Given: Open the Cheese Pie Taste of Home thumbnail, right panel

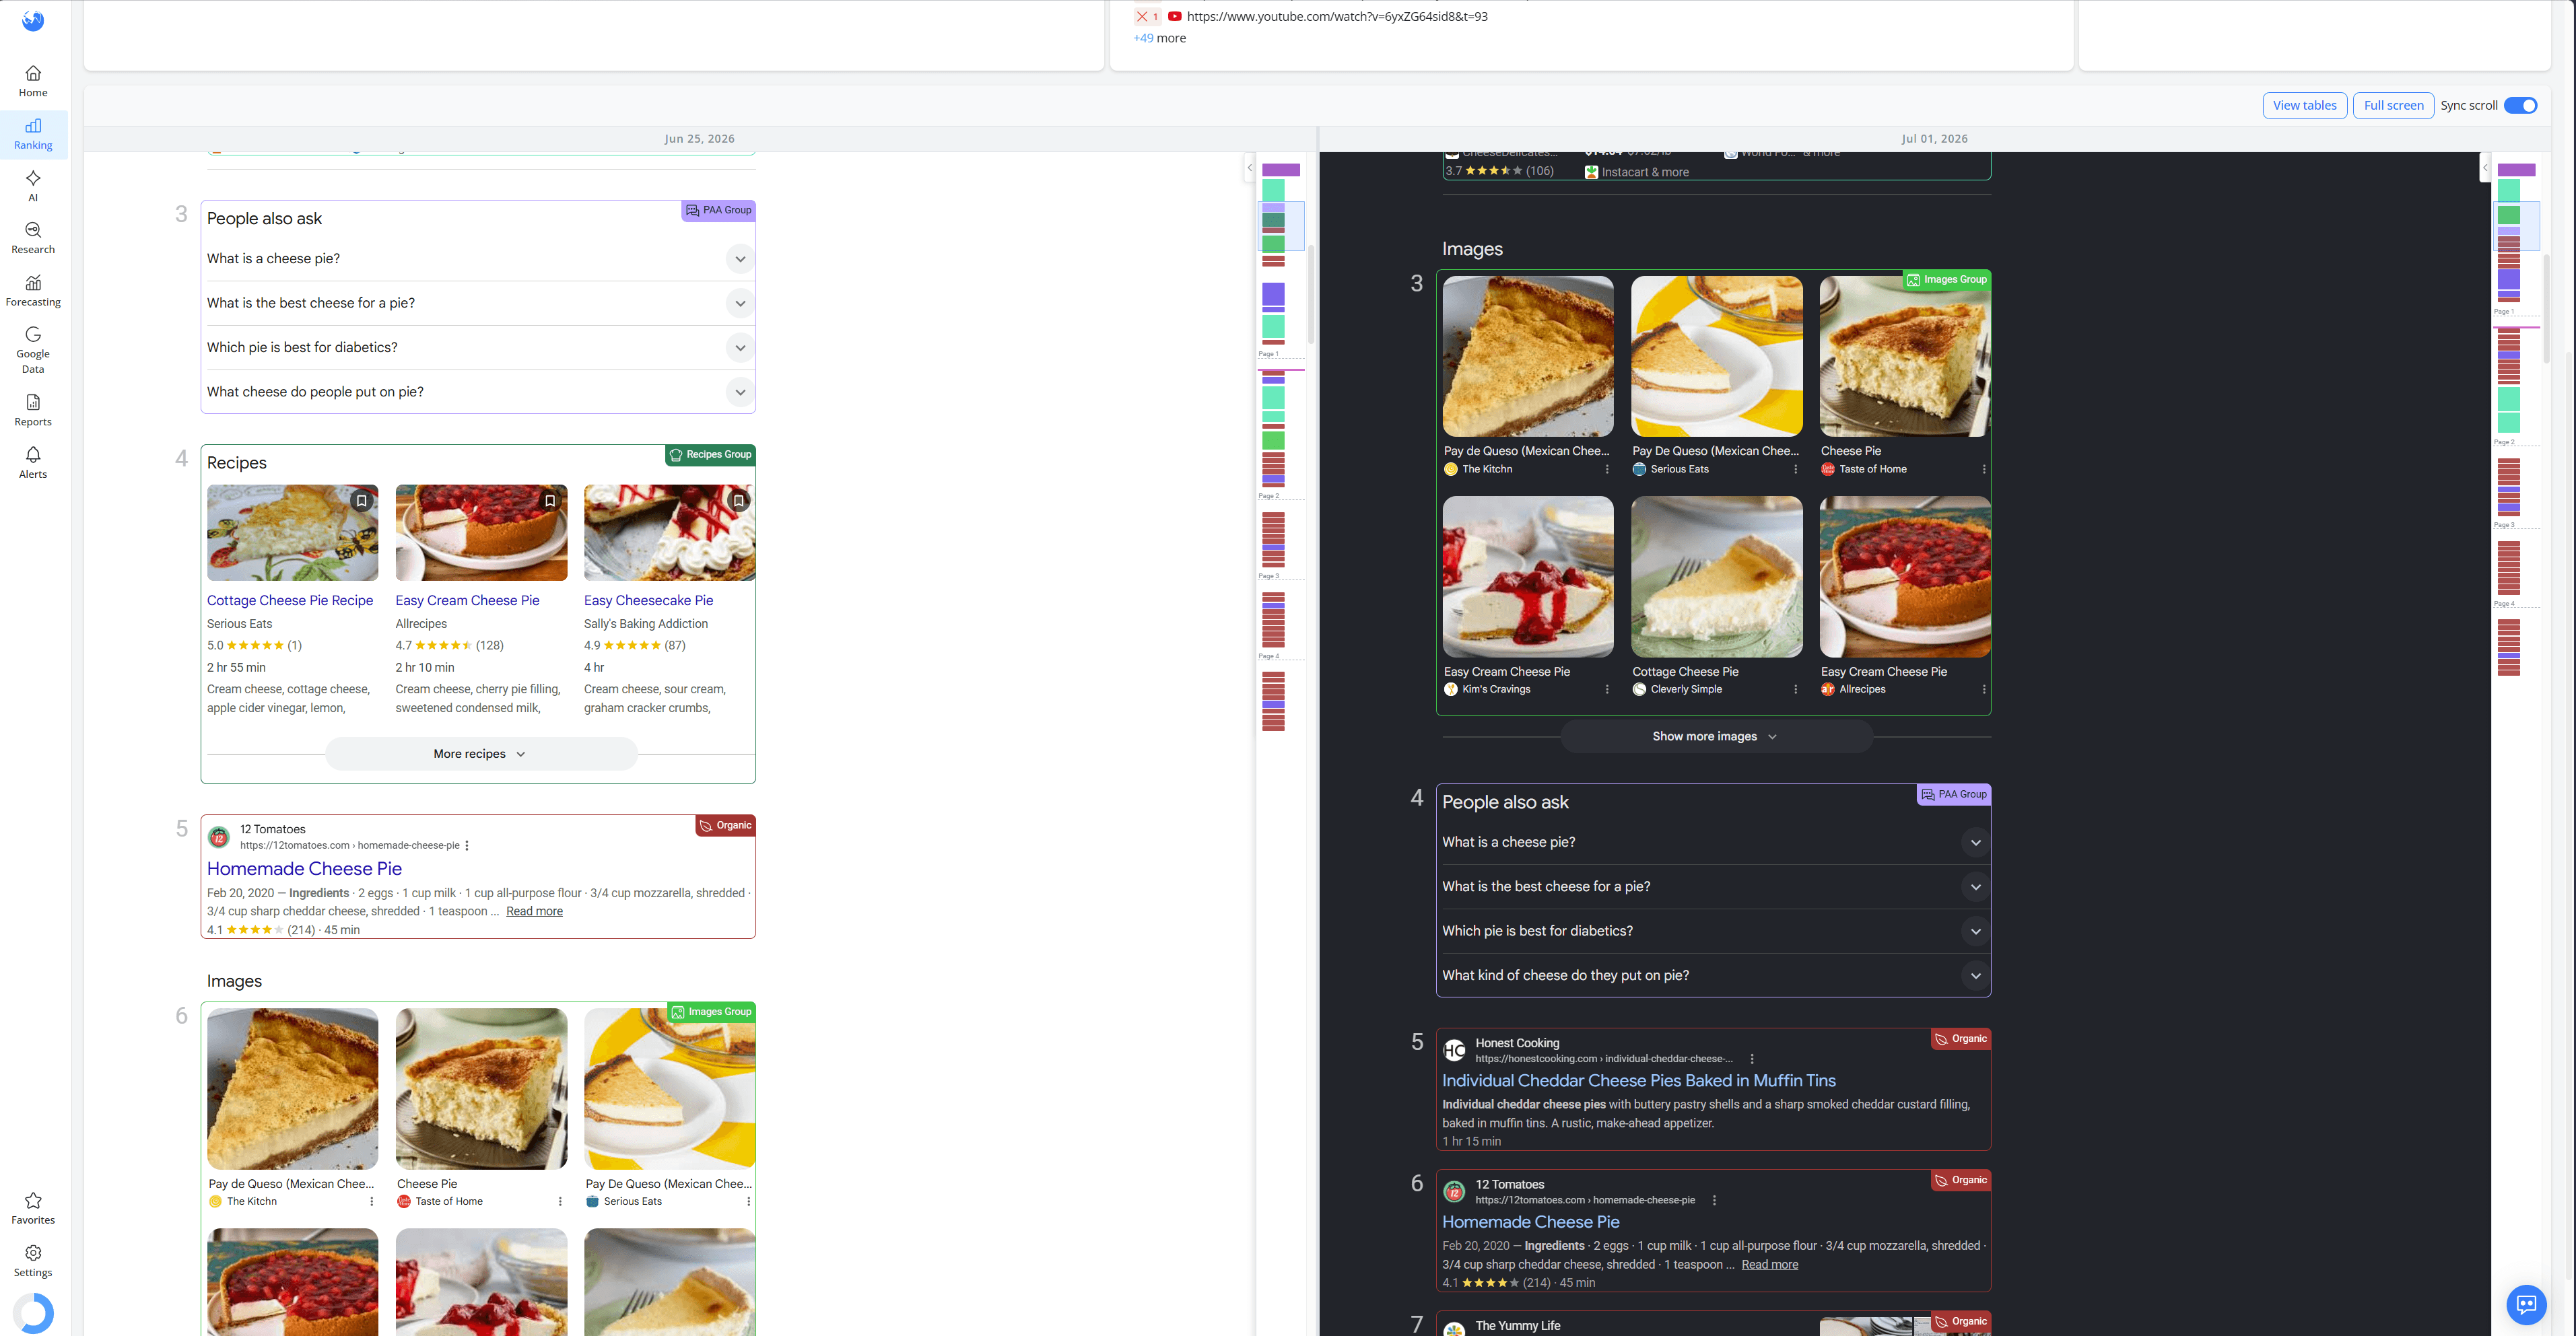Looking at the screenshot, I should click(1904, 357).
